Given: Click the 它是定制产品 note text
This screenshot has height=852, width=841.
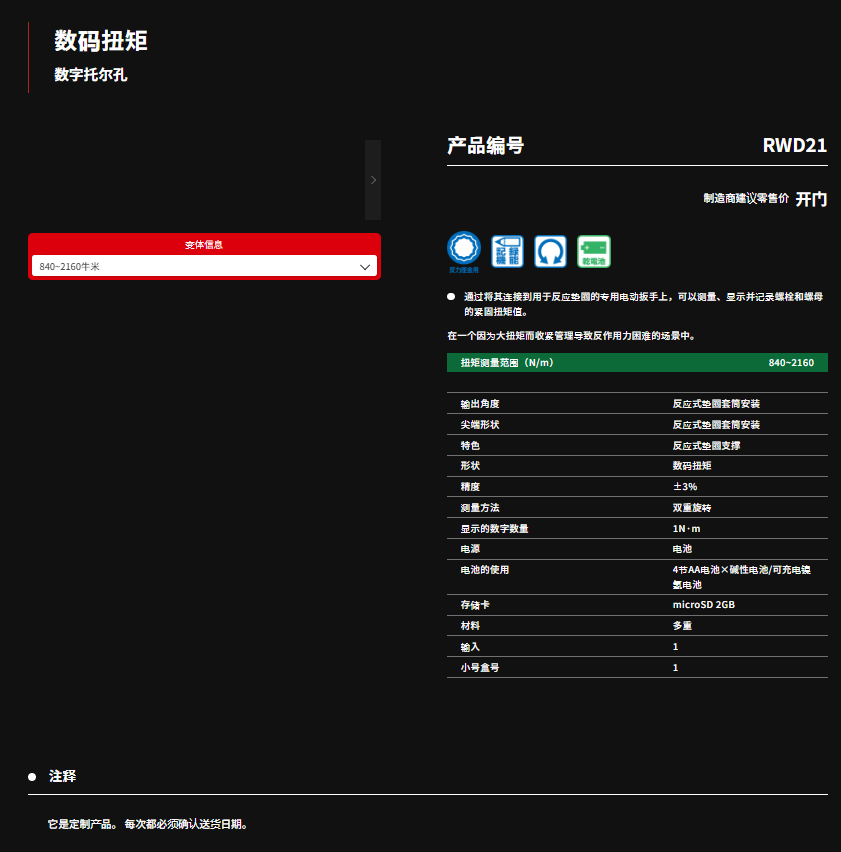Looking at the screenshot, I should point(147,824).
